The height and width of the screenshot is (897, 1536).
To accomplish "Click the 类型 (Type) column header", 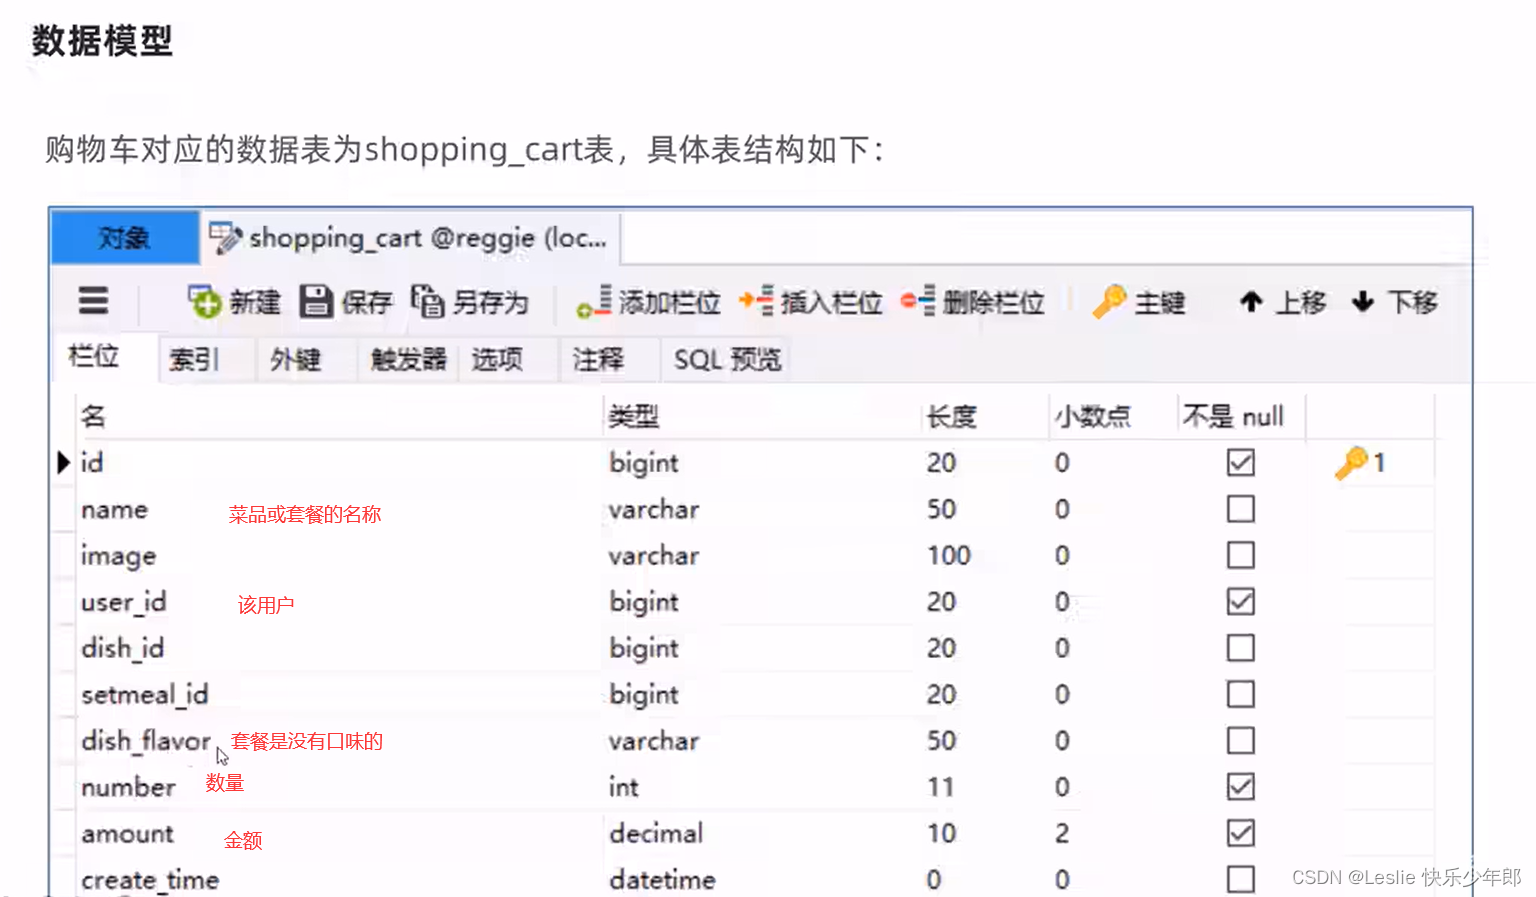I will [762, 416].
